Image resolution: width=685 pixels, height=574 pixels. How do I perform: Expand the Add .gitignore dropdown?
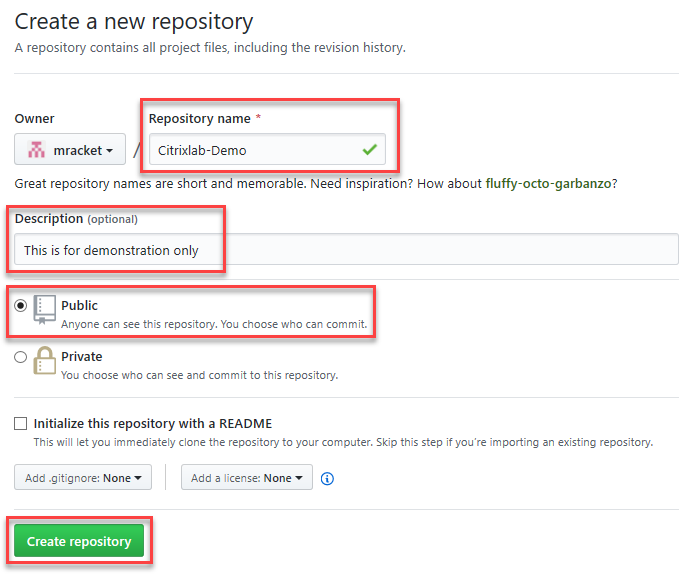pos(83,477)
